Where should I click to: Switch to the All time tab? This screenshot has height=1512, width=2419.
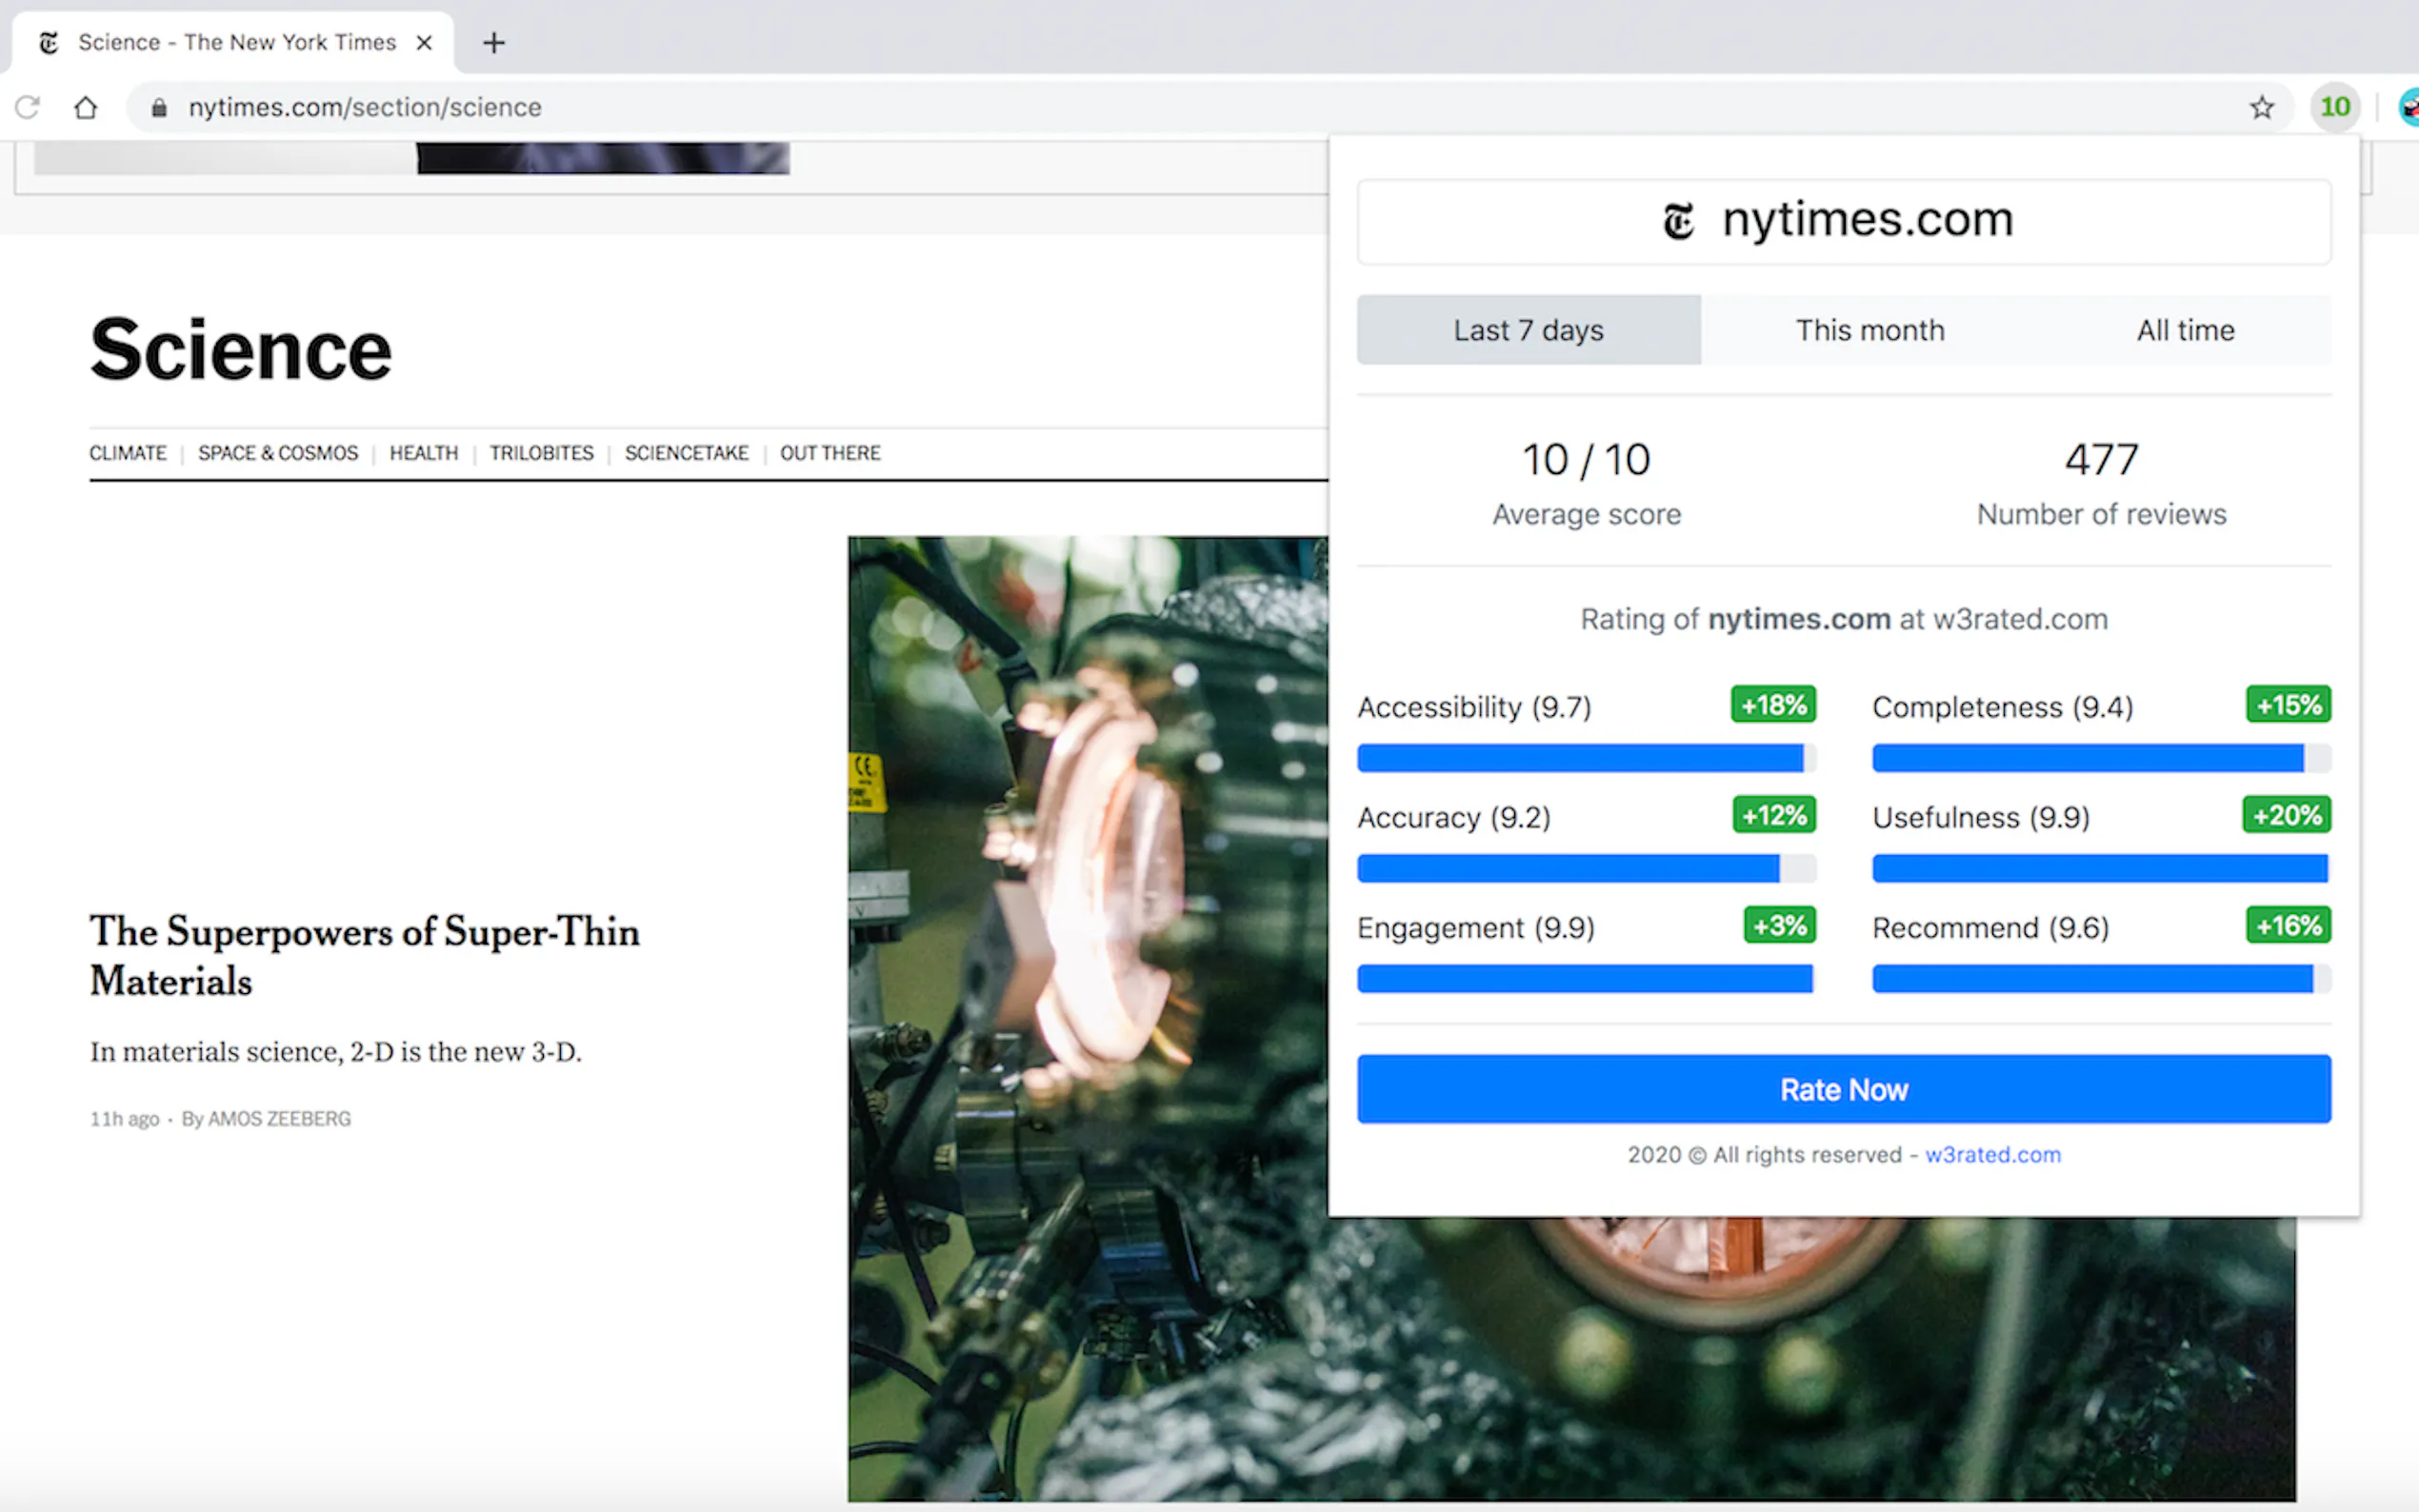click(x=2185, y=330)
